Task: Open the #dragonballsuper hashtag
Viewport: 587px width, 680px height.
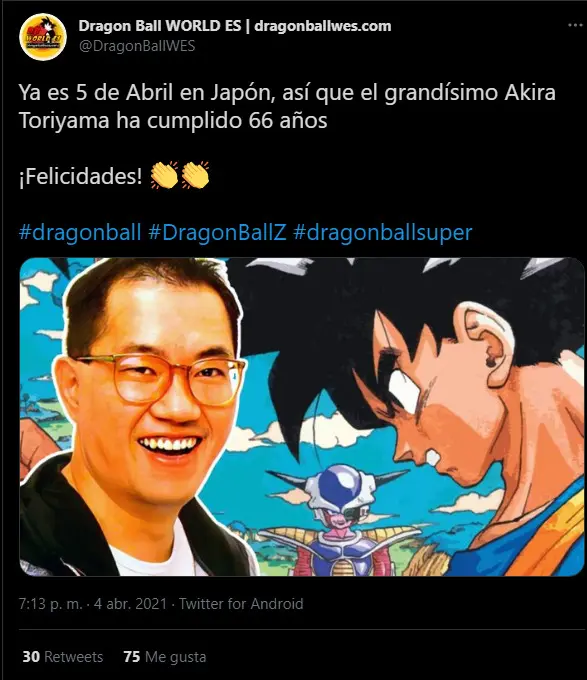Action: 382,232
